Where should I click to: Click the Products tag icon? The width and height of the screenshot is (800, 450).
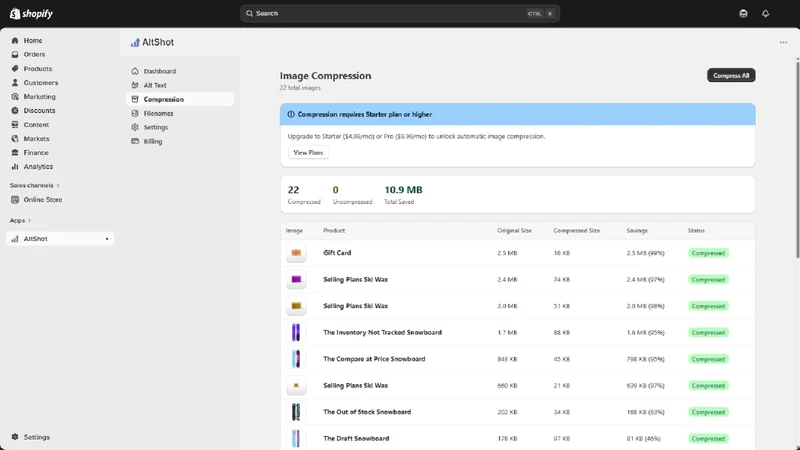click(x=15, y=68)
